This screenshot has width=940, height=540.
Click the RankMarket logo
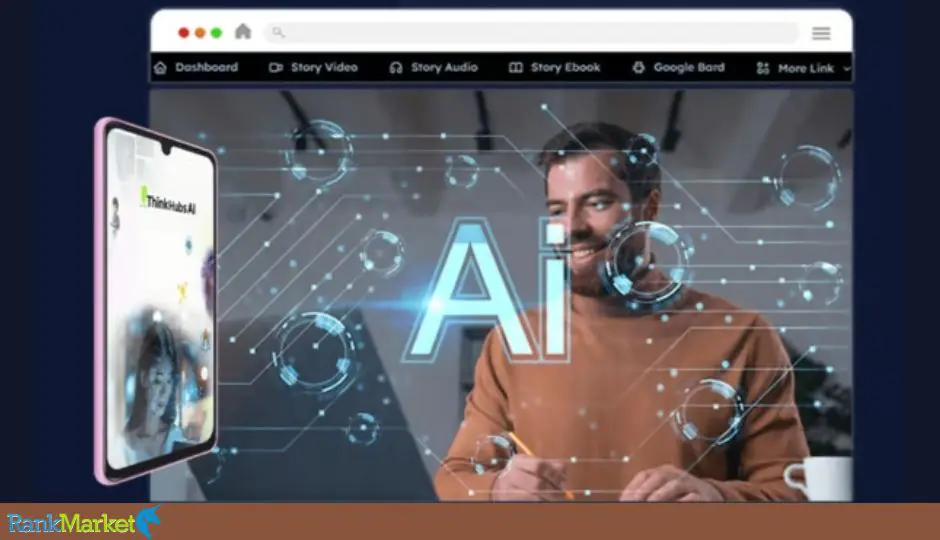coord(83,522)
